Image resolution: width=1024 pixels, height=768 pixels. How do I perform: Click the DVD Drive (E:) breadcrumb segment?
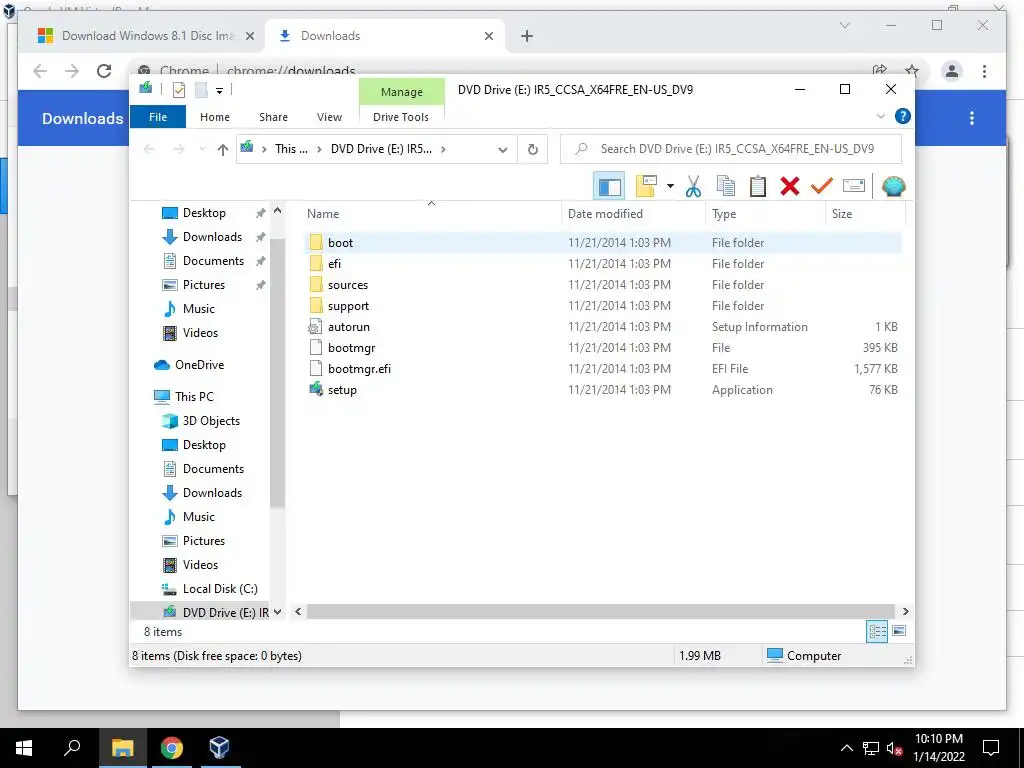click(x=381, y=149)
